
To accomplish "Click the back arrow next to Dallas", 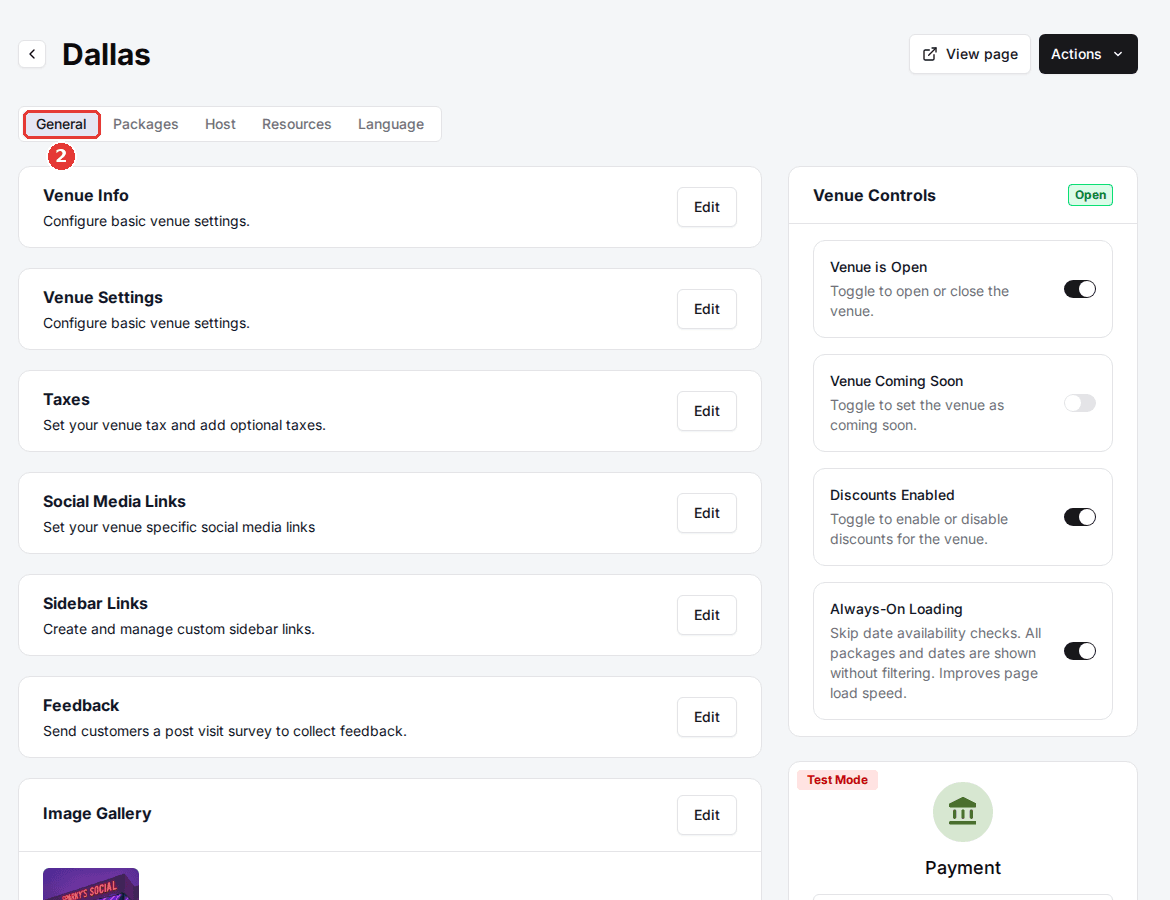I will click(32, 54).
